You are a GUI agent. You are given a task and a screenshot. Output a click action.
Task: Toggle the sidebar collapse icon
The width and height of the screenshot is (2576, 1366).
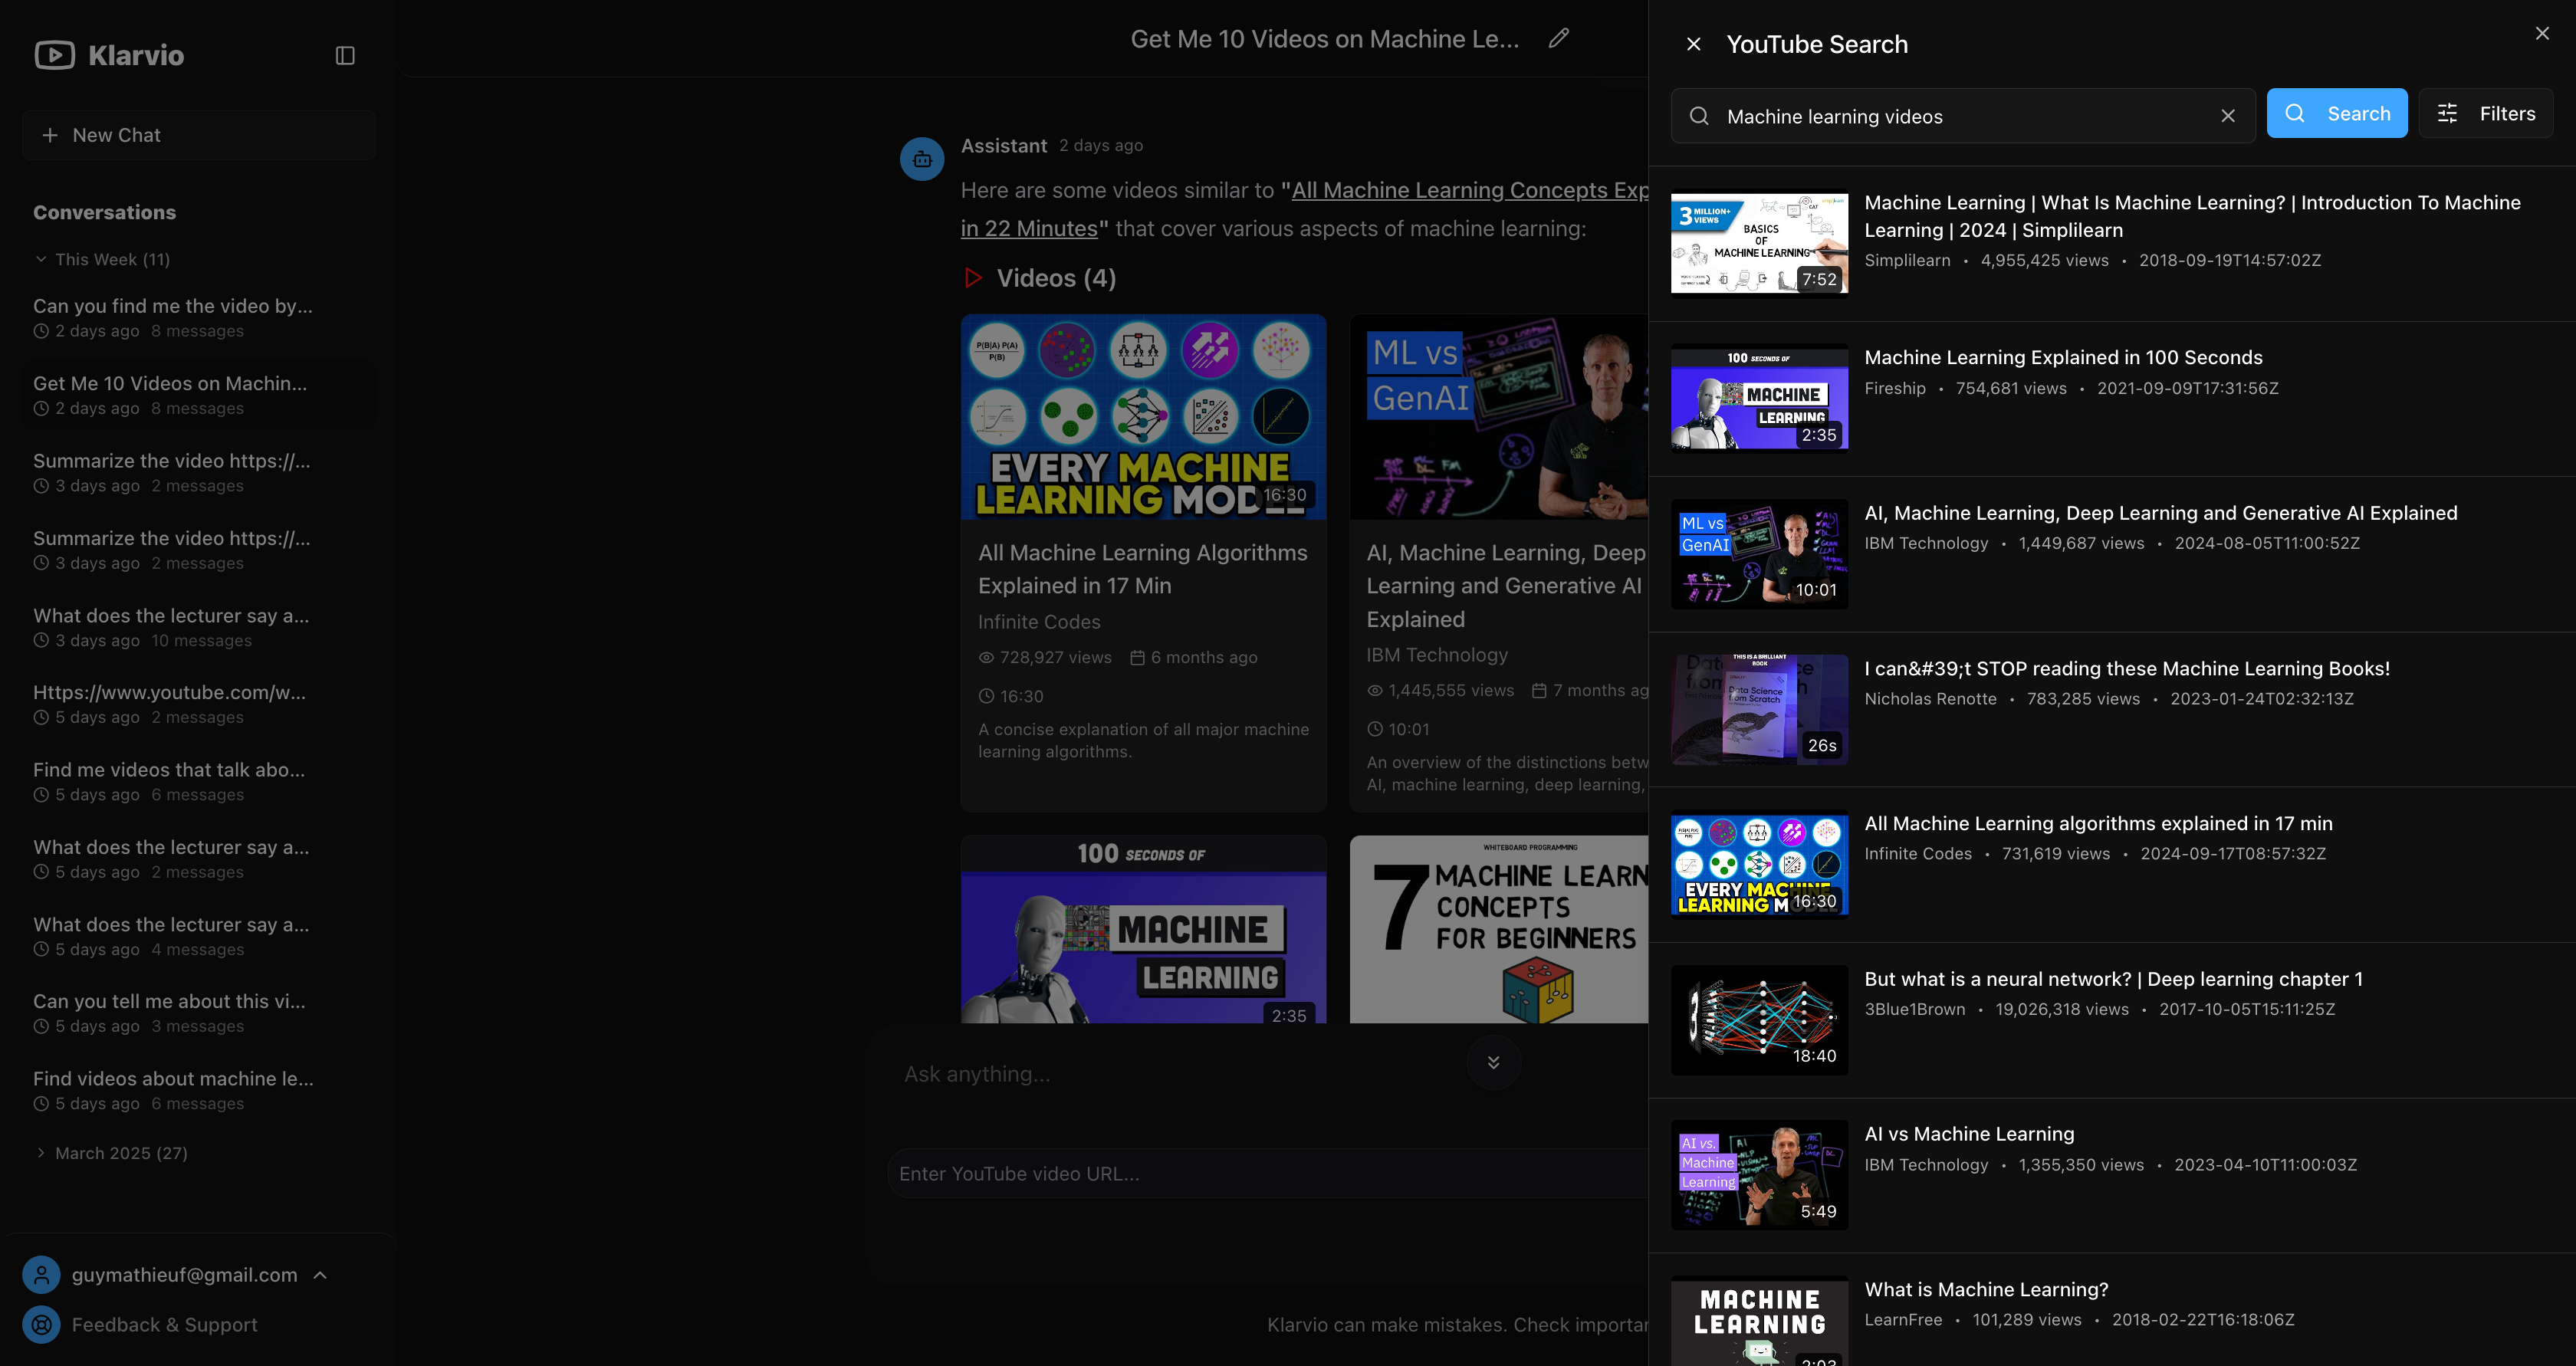345,55
